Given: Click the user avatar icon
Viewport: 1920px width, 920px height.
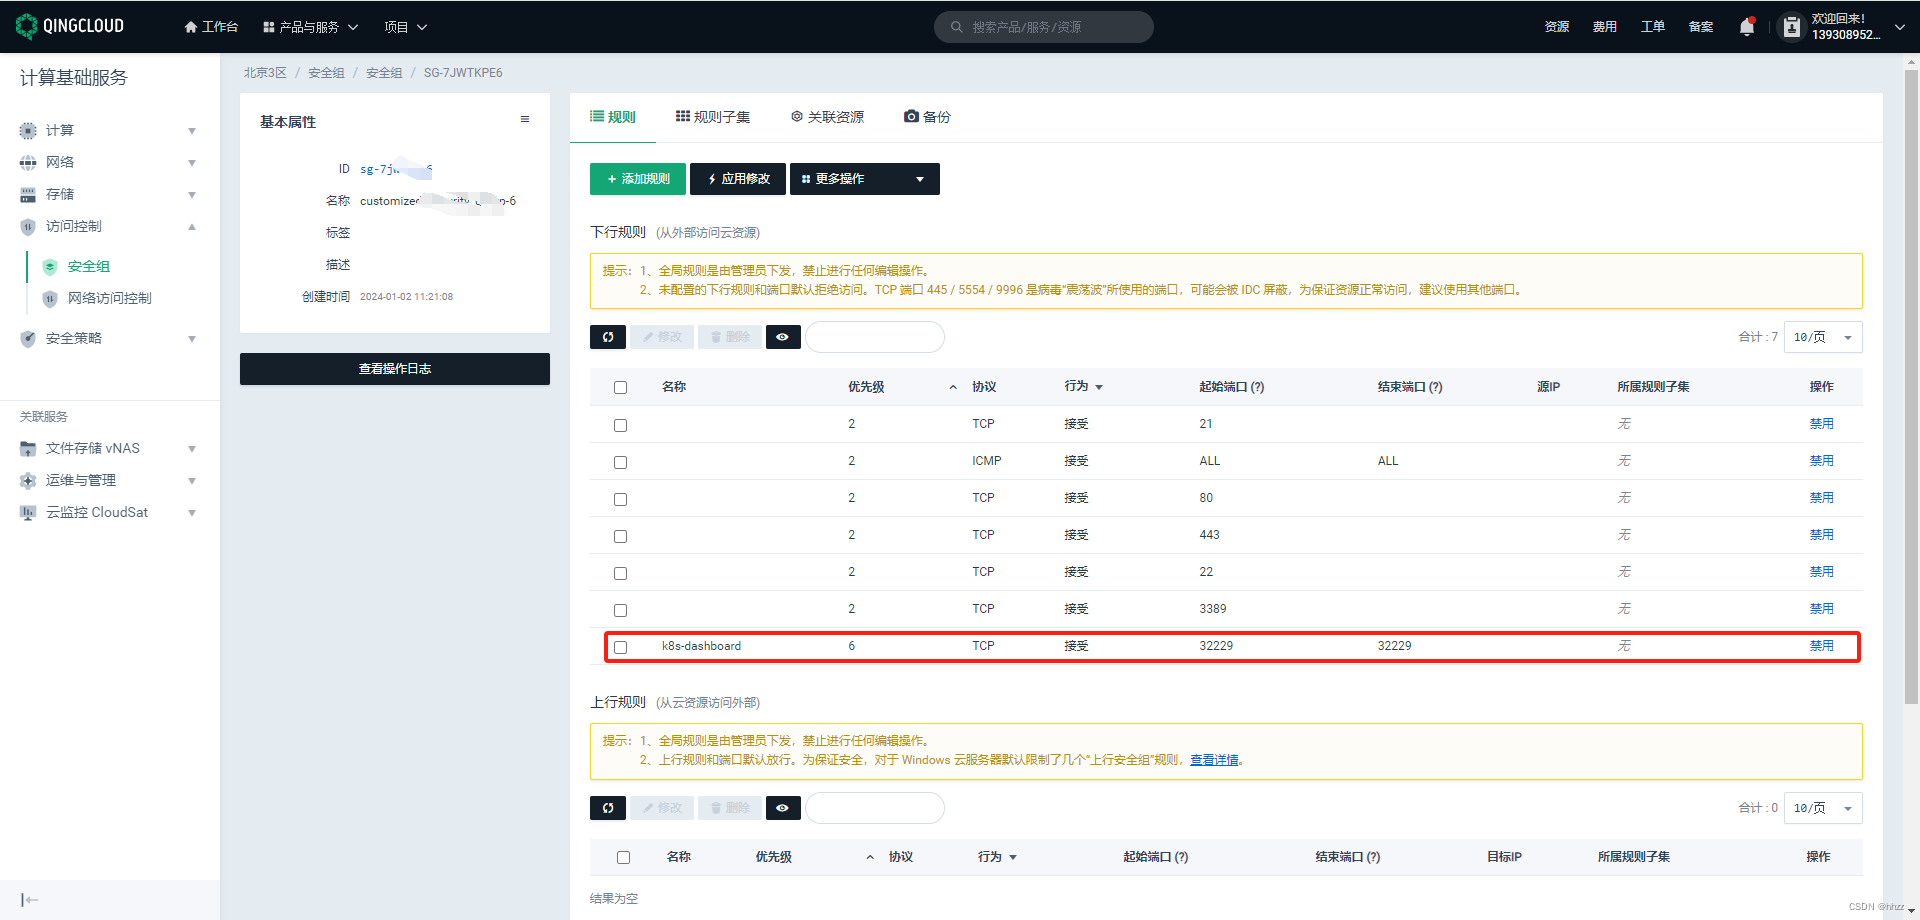Looking at the screenshot, I should 1792,27.
